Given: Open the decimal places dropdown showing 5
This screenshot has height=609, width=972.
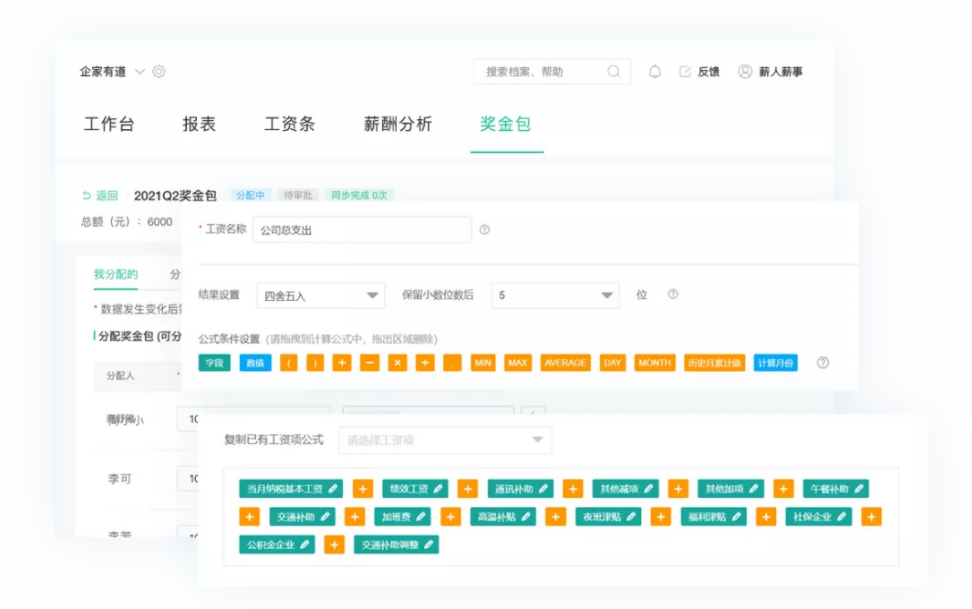Looking at the screenshot, I should (x=555, y=295).
